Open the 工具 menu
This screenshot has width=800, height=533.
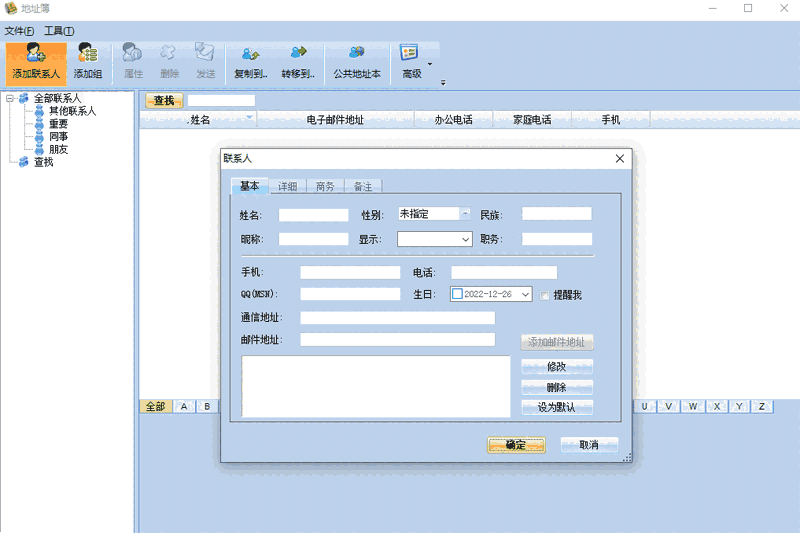pyautogui.click(x=59, y=31)
